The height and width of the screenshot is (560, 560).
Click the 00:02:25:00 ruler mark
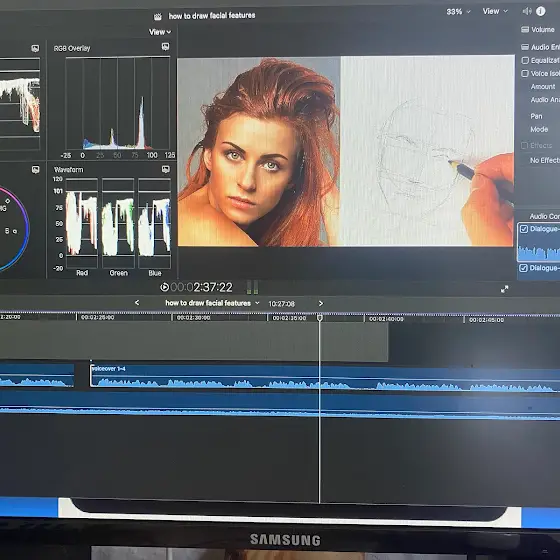97,317
